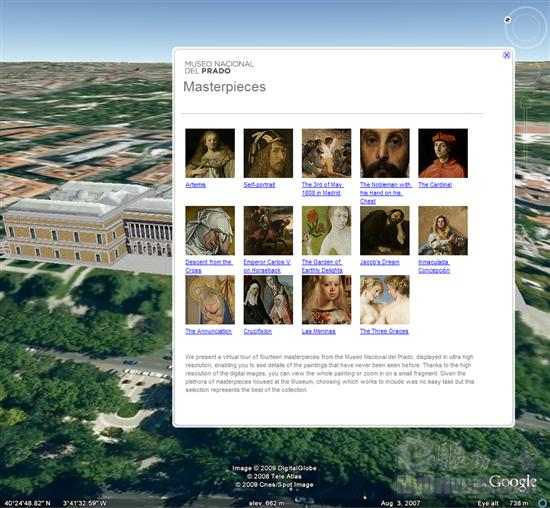Click the Eye alt 738 m readout
This screenshot has height=508, width=550.
coord(503,503)
